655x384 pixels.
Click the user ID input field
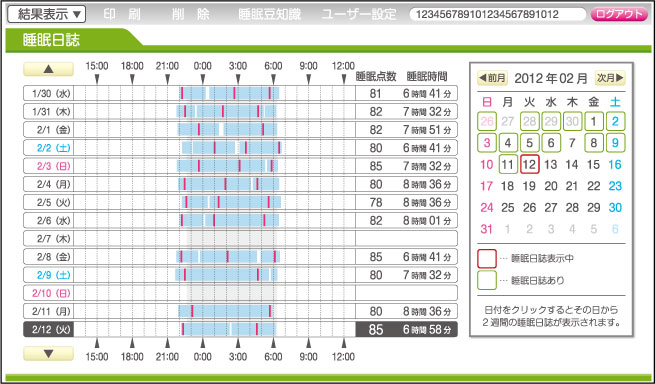click(x=498, y=14)
